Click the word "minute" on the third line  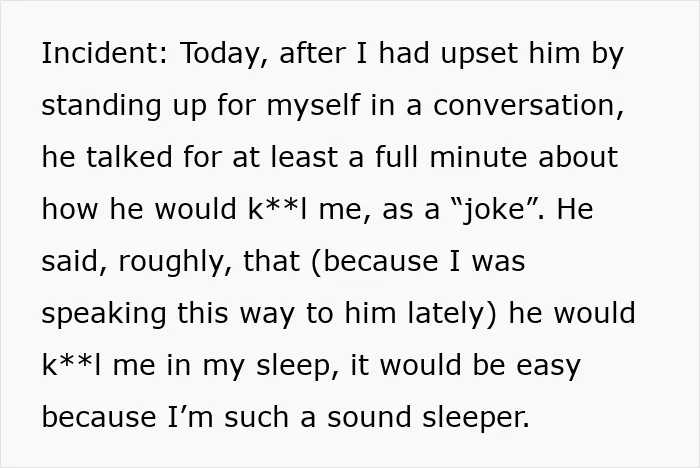(478, 157)
